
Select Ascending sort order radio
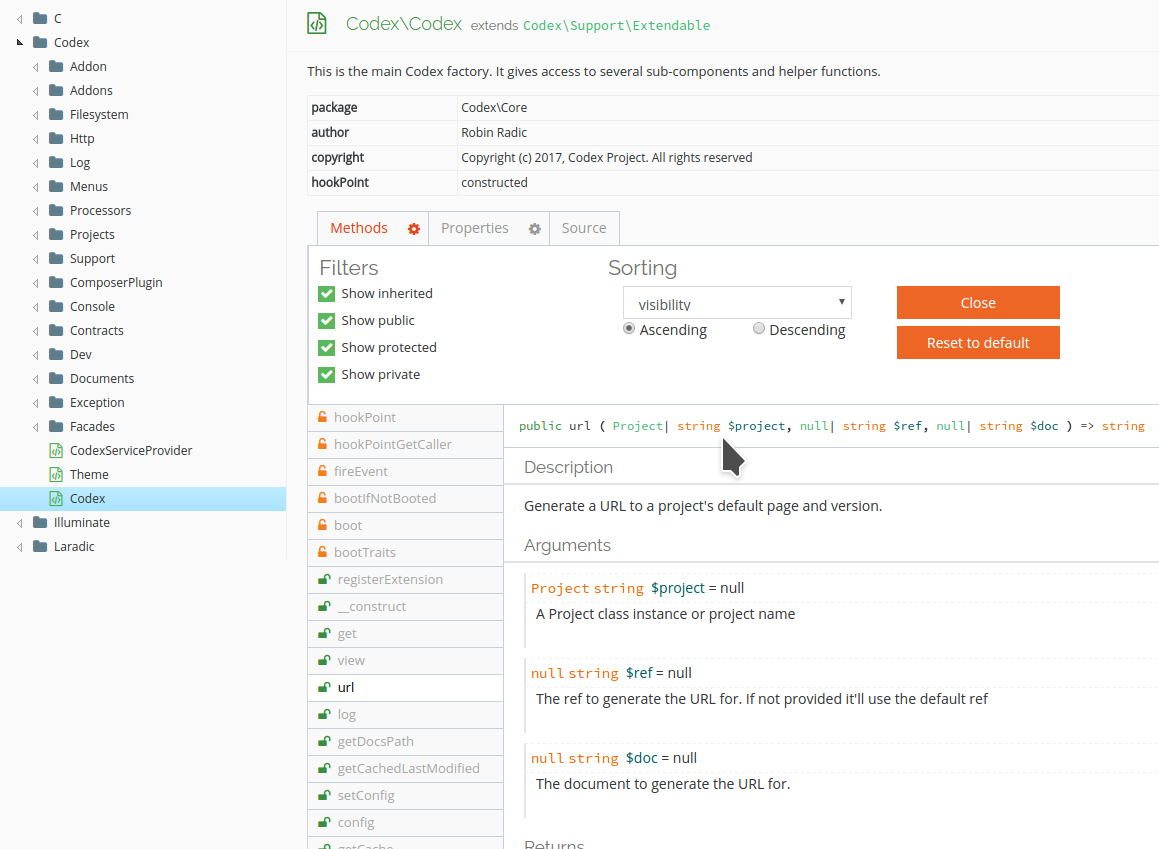[629, 328]
